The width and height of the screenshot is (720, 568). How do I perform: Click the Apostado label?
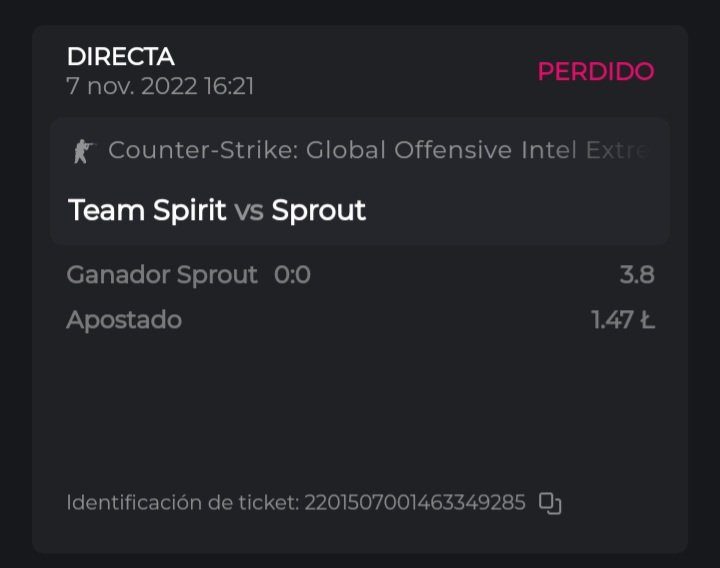point(124,321)
